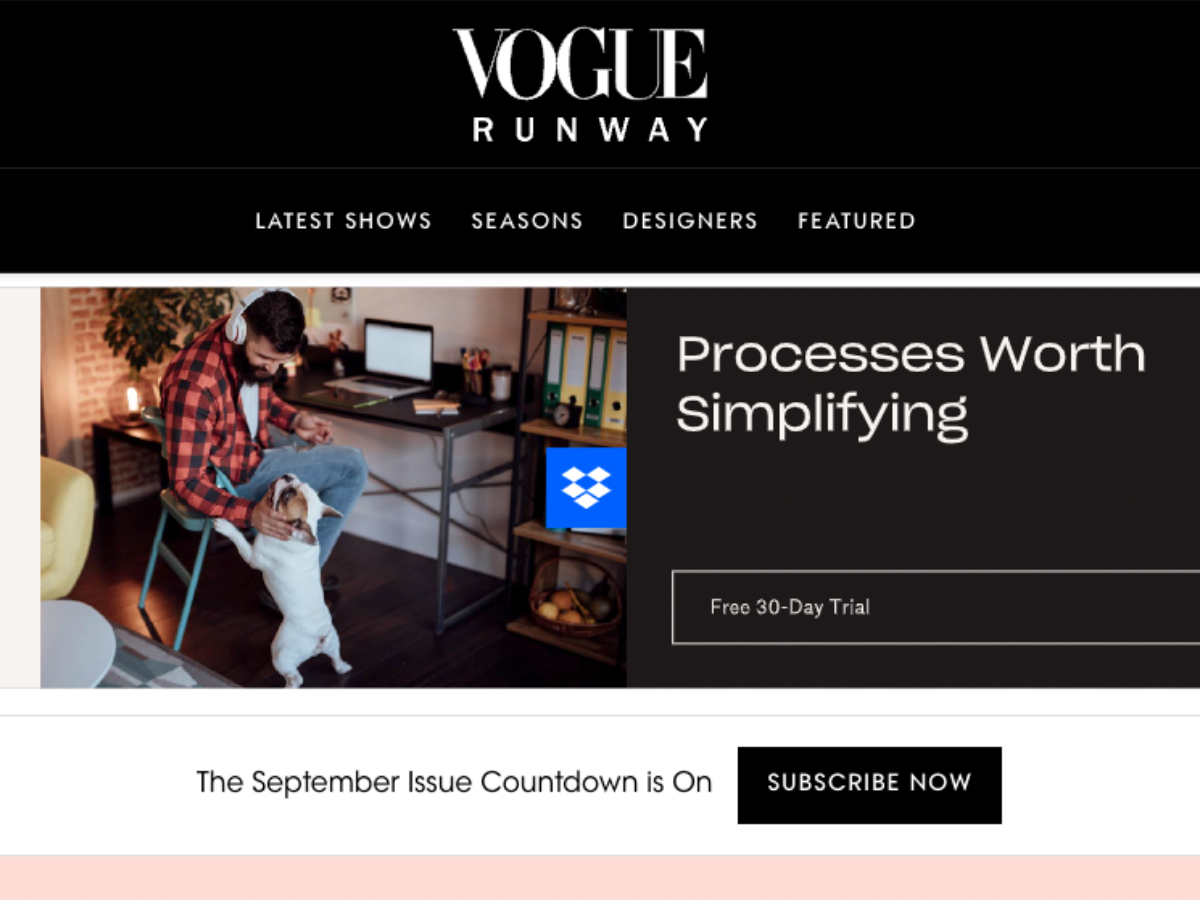Image resolution: width=1200 pixels, height=900 pixels.
Task: Select the Featured navigation link
Action: 857,221
